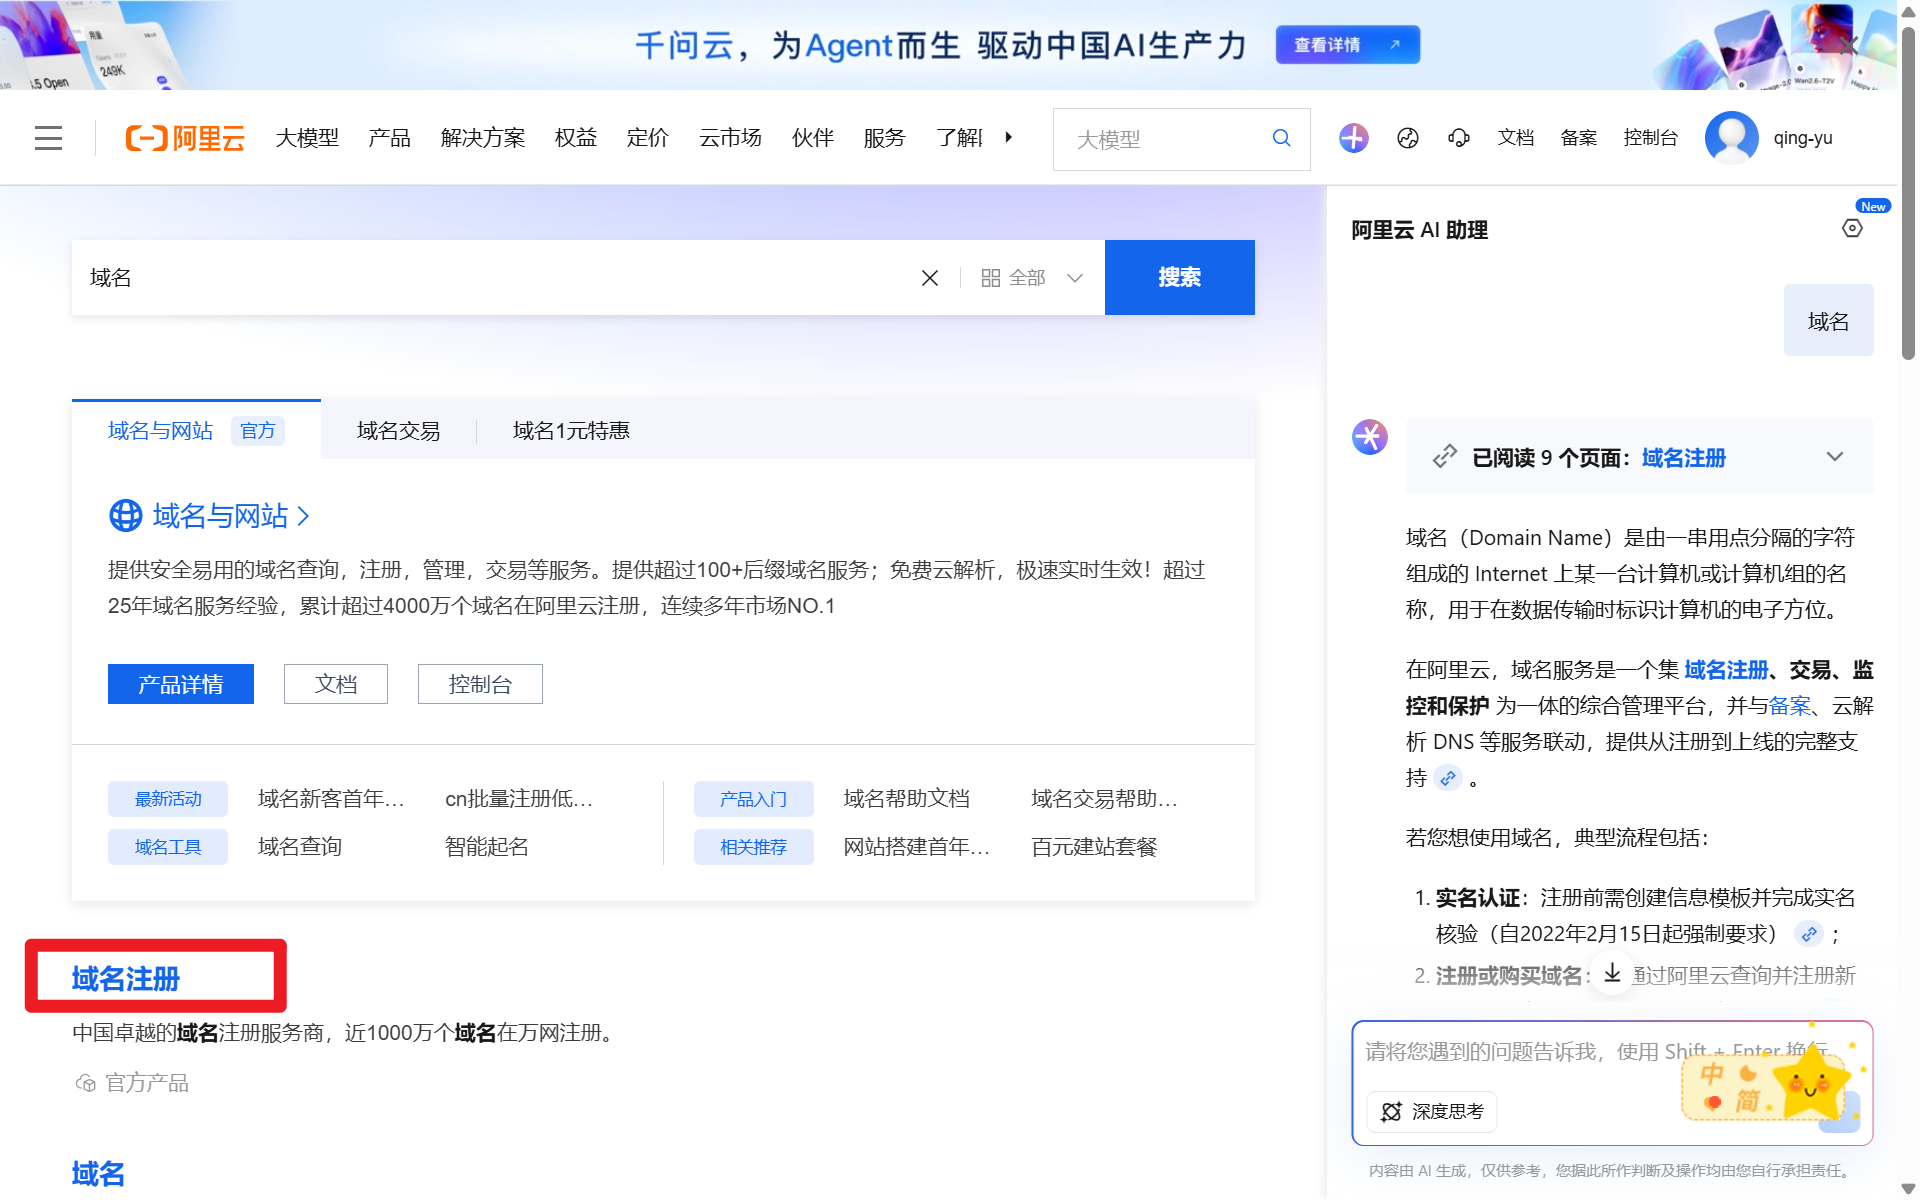
Task: Open 服务 navigation menu
Action: click(885, 138)
